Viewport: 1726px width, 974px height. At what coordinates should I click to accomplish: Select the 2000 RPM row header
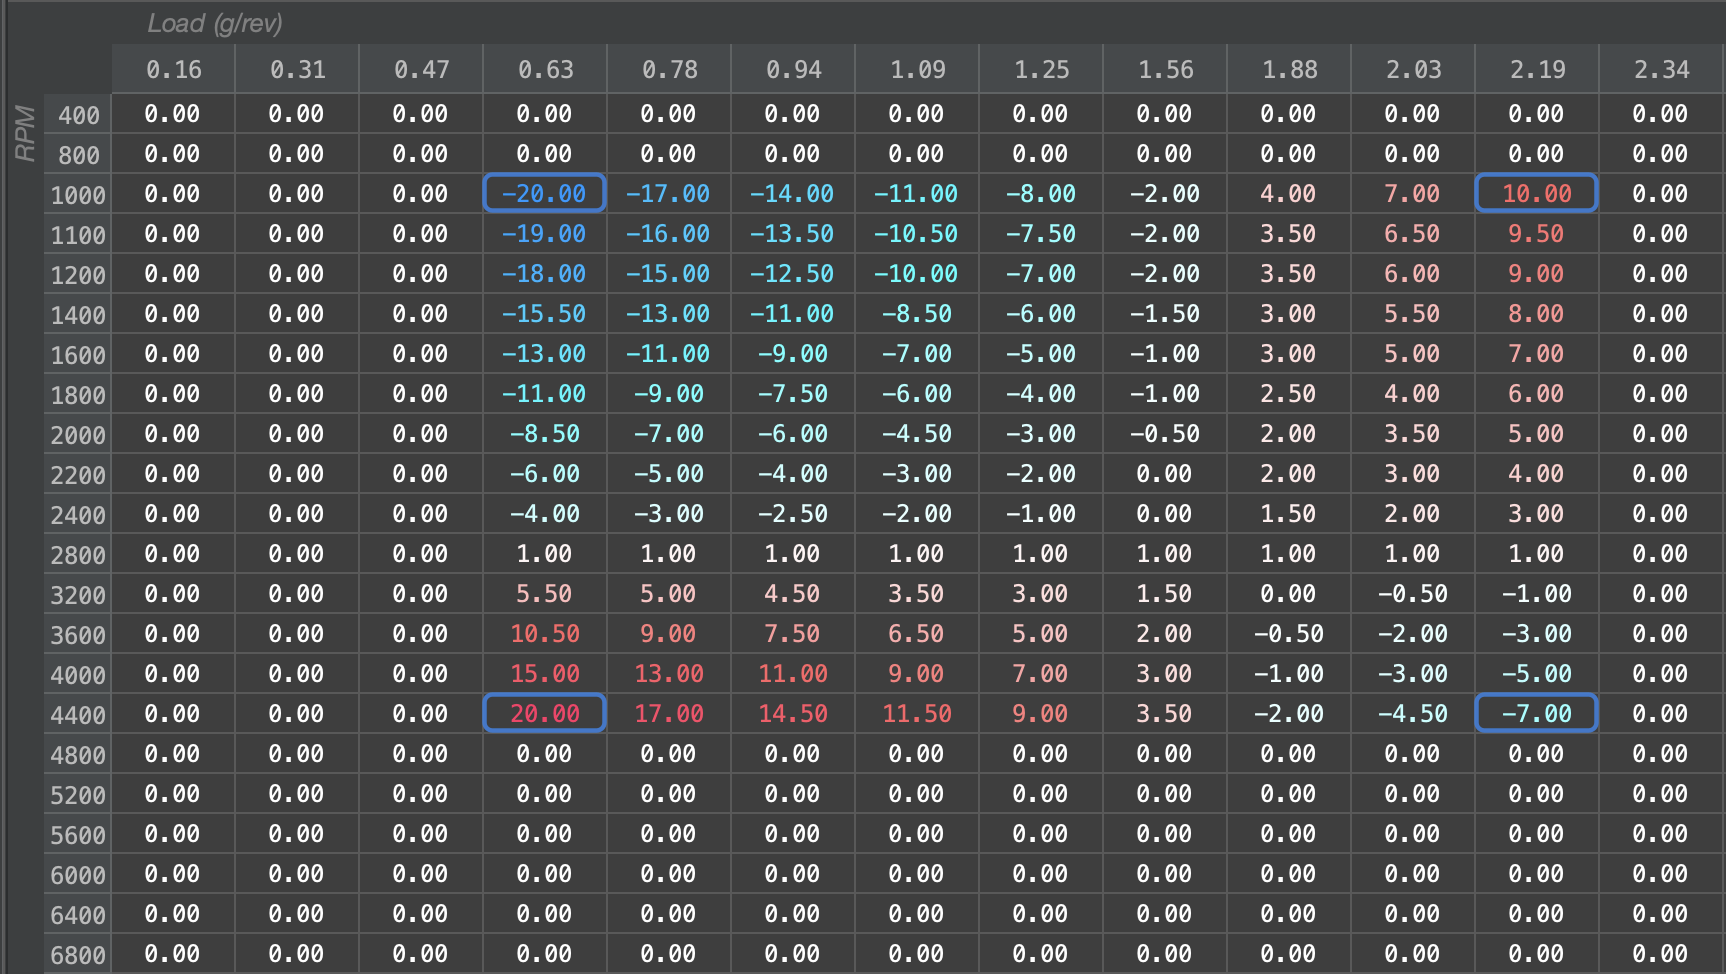pos(78,435)
